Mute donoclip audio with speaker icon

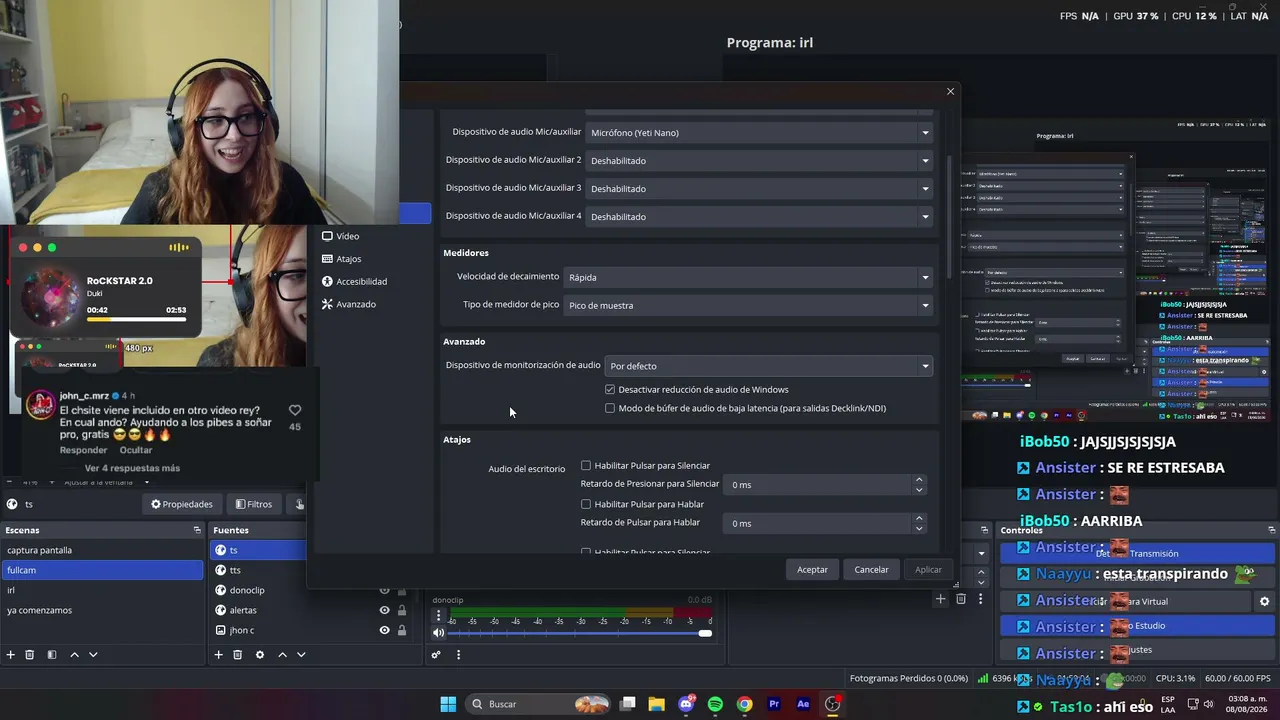coord(438,632)
